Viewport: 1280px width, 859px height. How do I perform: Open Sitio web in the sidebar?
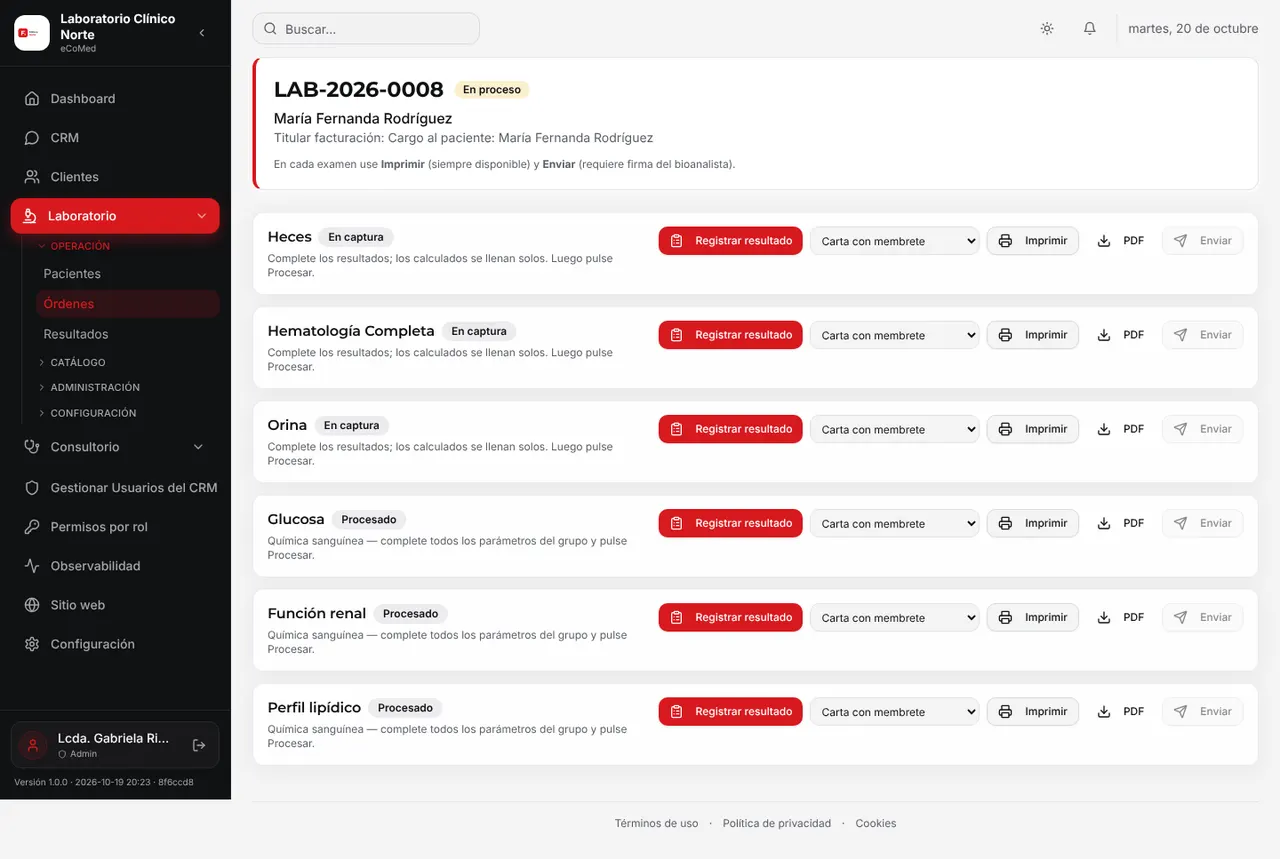115,605
